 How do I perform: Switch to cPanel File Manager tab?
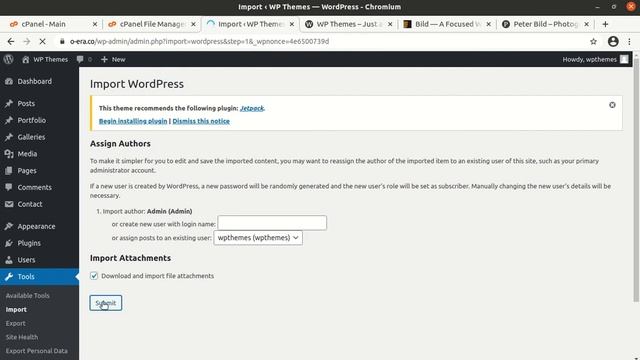pos(153,24)
